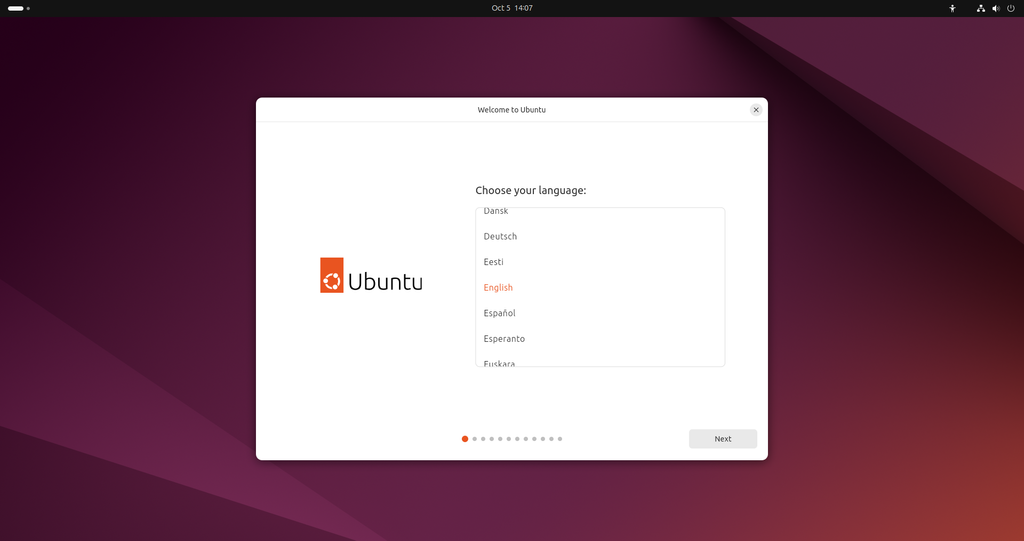1024x541 pixels.
Task: Select Esperanto as the language
Action: point(504,339)
